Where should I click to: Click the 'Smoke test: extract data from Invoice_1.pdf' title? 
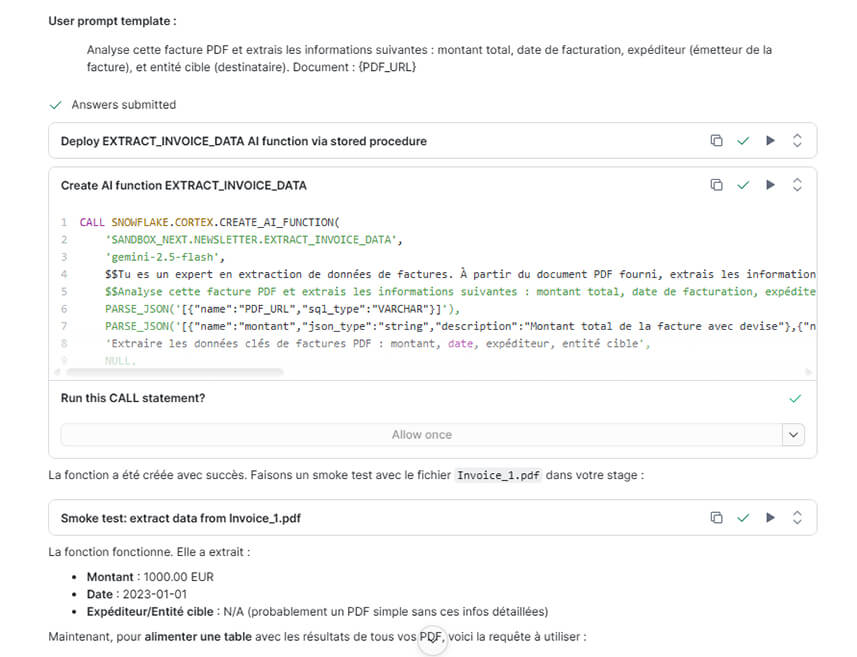click(181, 518)
